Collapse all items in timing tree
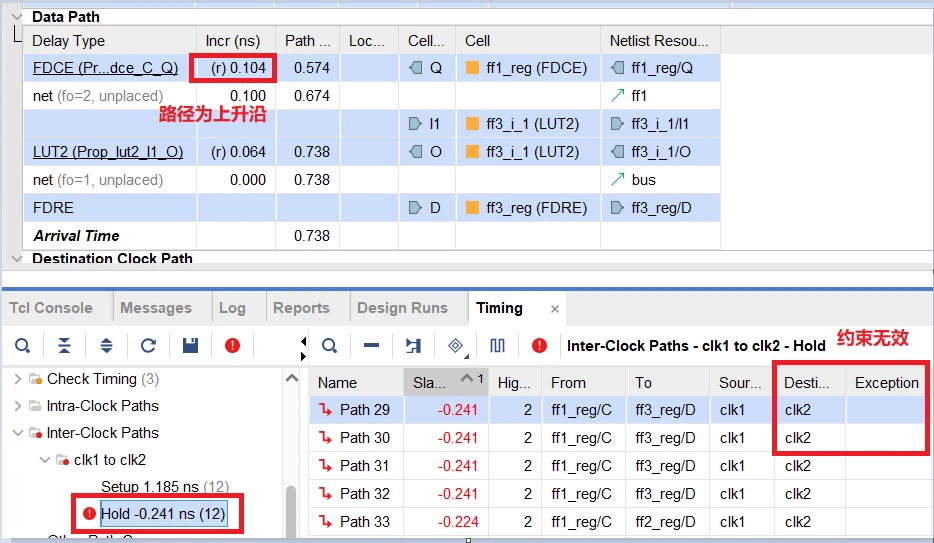Image resolution: width=934 pixels, height=543 pixels. [x=64, y=345]
